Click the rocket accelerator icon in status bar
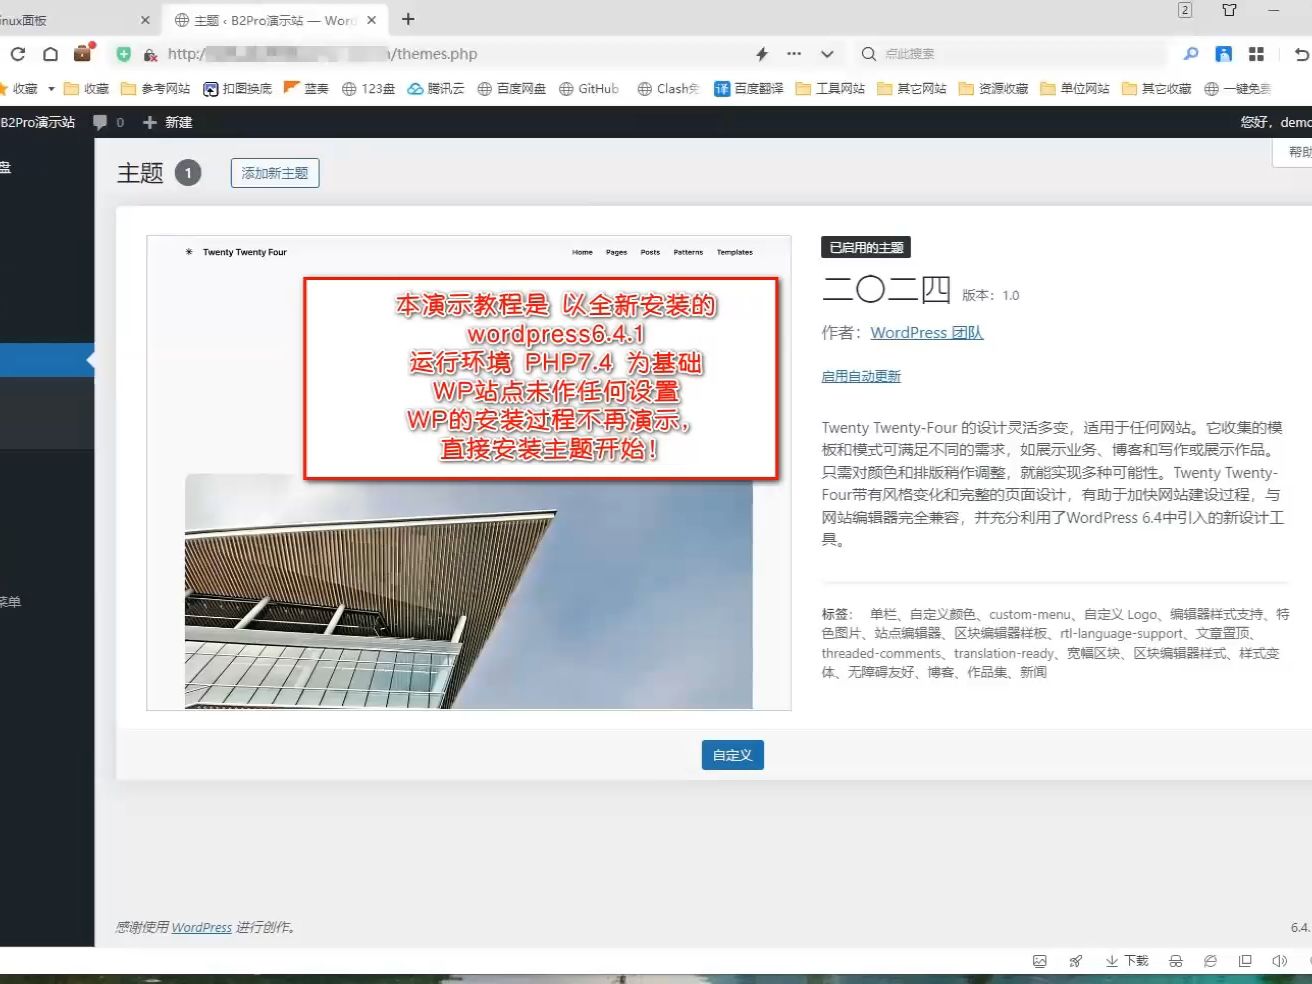 pos(1076,961)
